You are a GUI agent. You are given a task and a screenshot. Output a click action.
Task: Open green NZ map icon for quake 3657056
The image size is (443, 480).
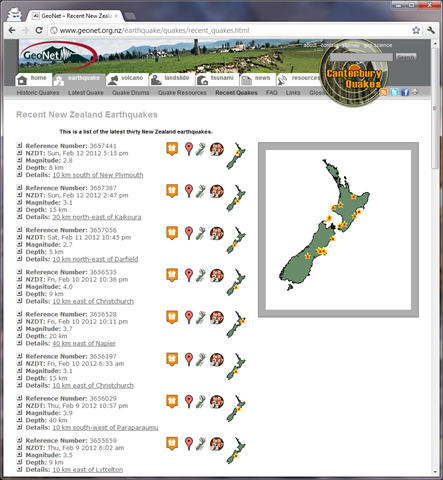[x=201, y=233]
